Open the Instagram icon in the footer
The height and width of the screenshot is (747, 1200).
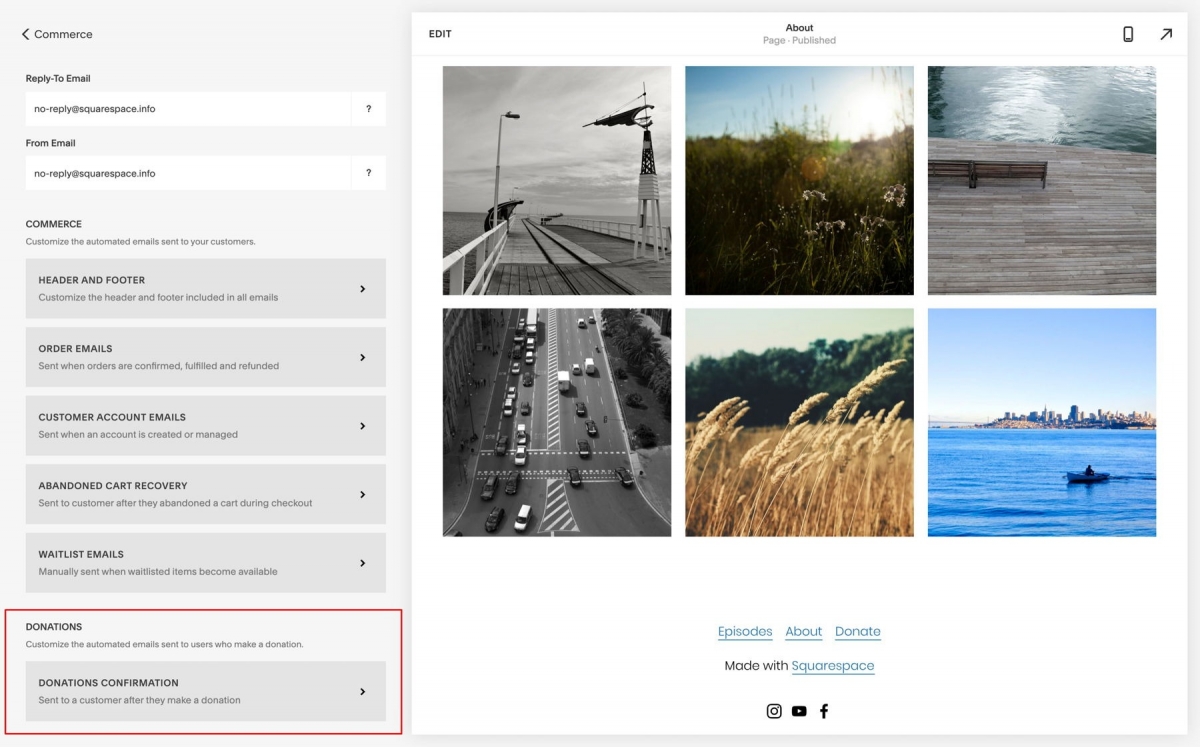774,710
